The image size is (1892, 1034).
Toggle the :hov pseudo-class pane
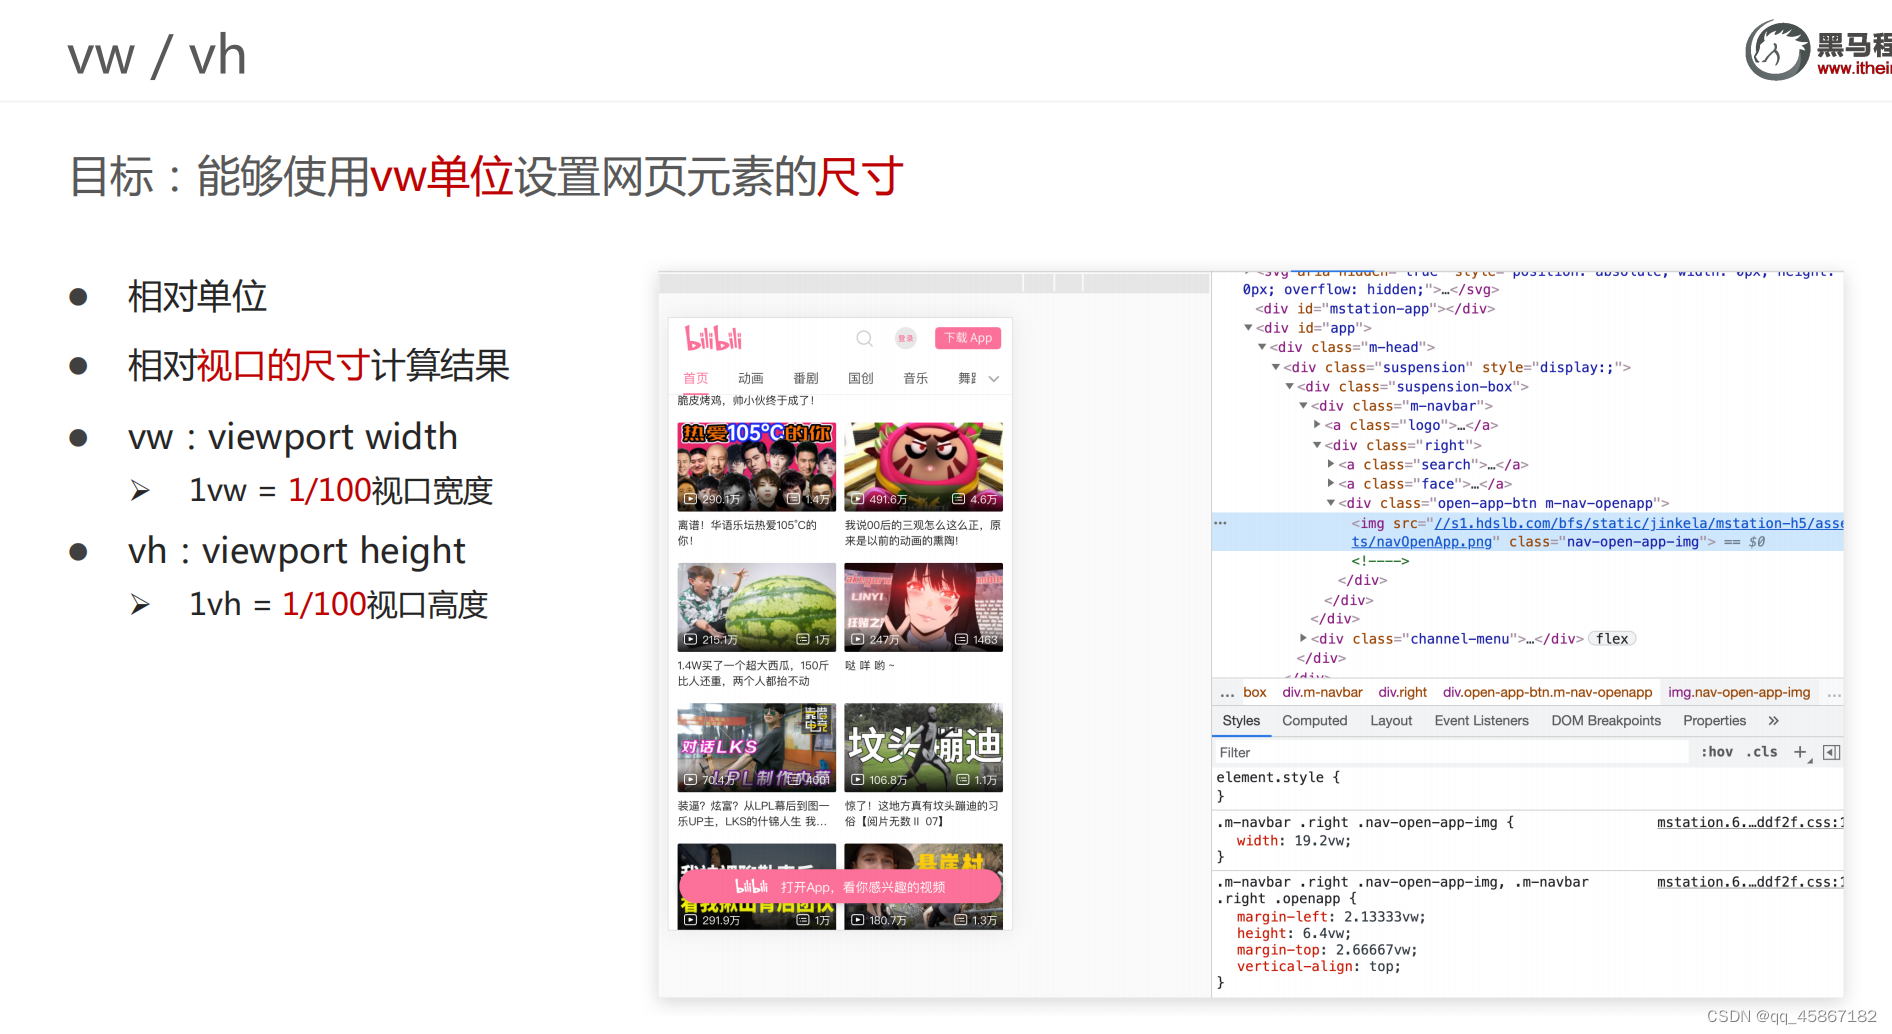tap(1717, 751)
